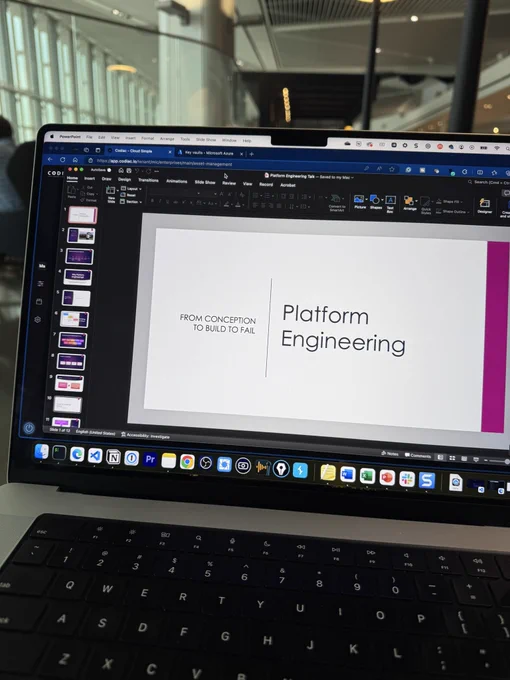Viewport: 510px width, 680px height.
Task: Switch to Slide Sorter view in status bar
Action: pyautogui.click(x=452, y=458)
